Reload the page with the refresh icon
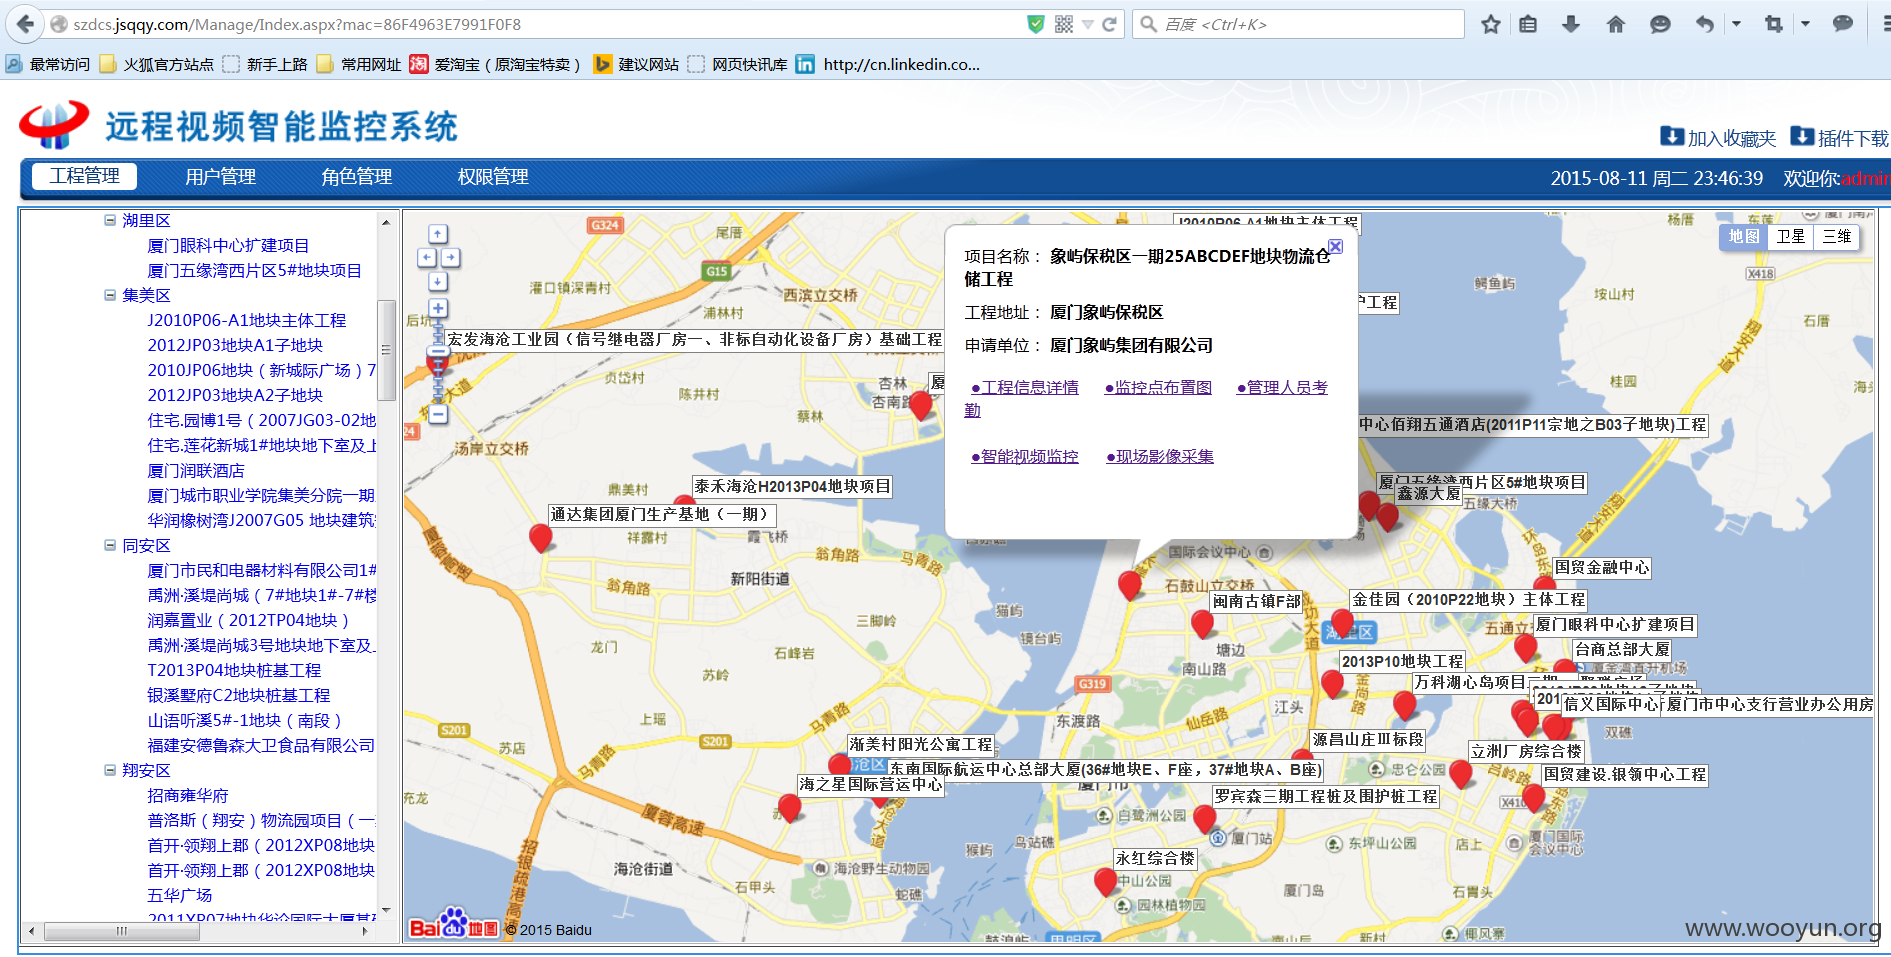 coord(1109,24)
